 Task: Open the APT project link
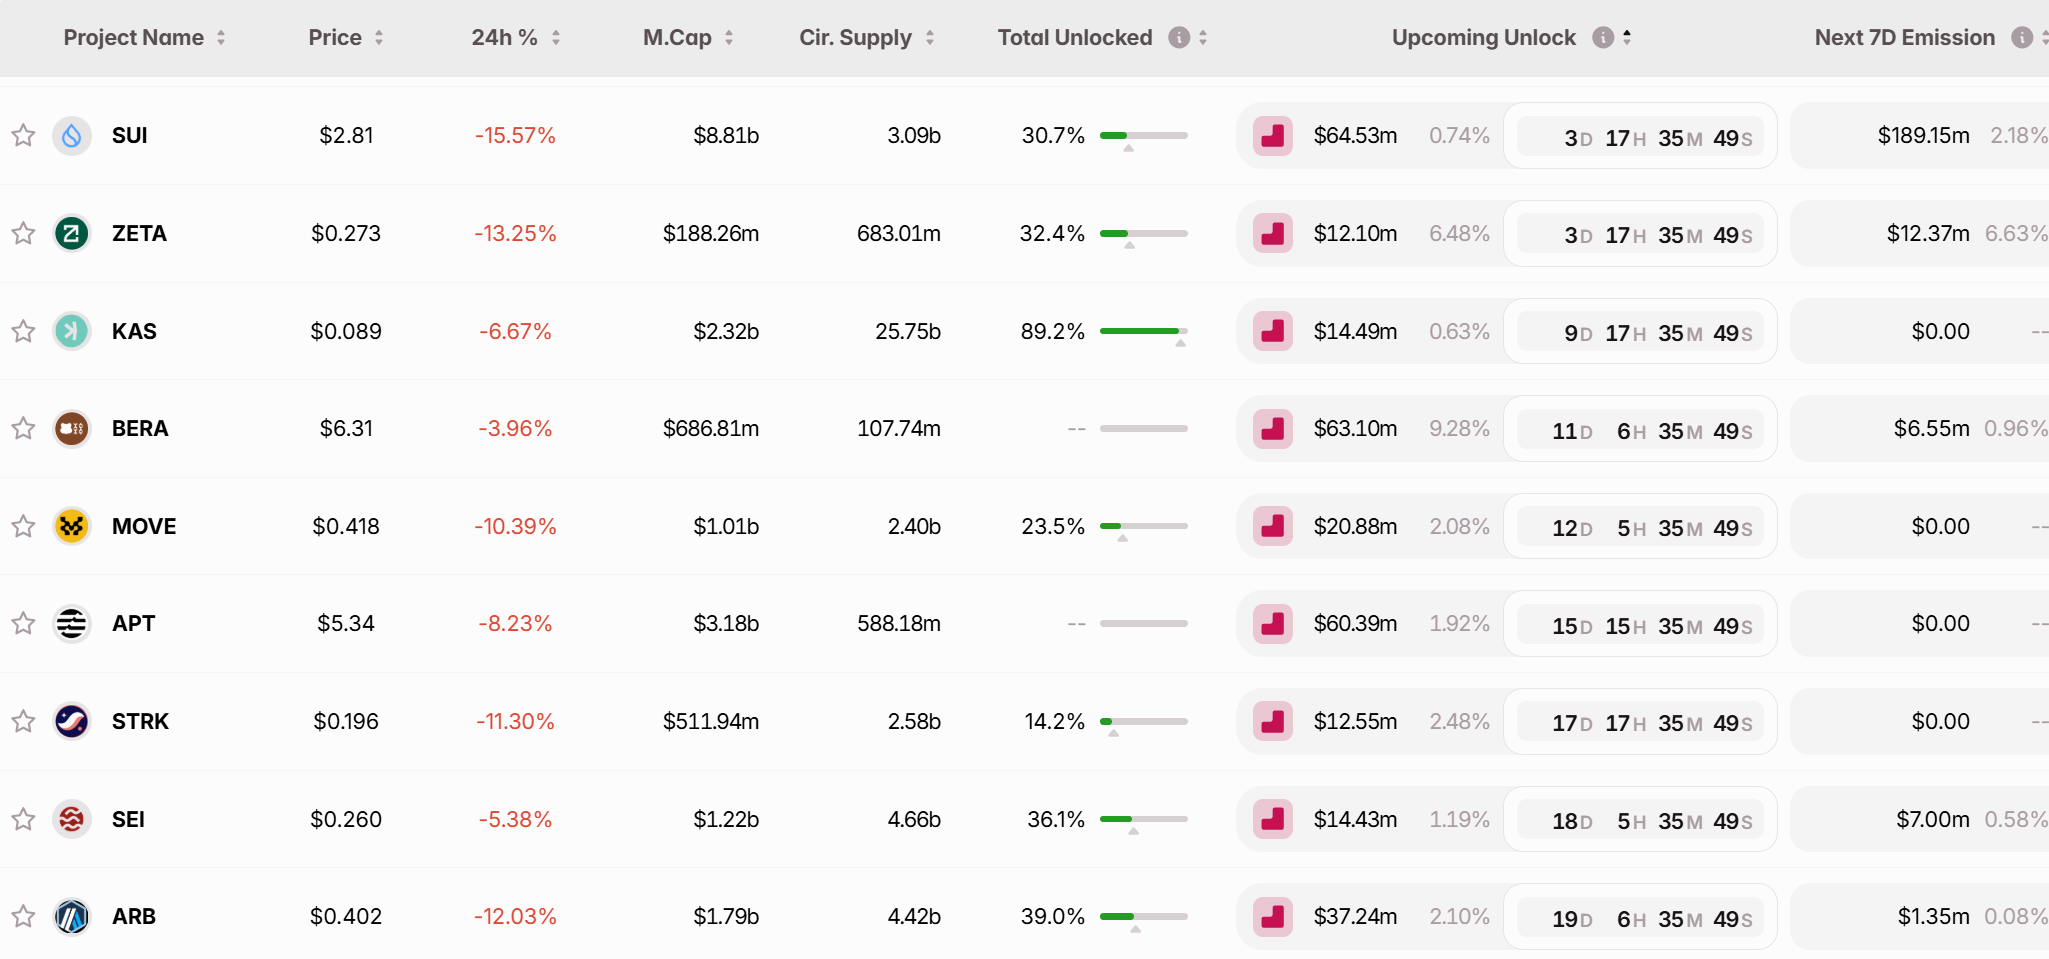click(x=133, y=623)
